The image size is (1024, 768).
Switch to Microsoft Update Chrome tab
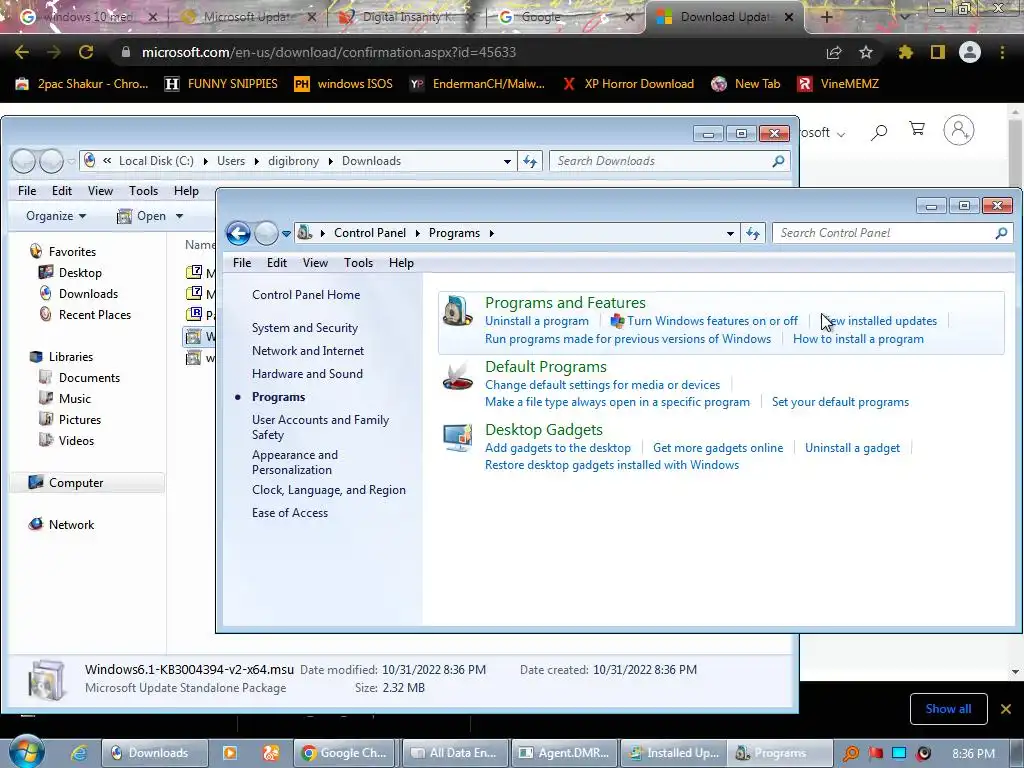246,17
